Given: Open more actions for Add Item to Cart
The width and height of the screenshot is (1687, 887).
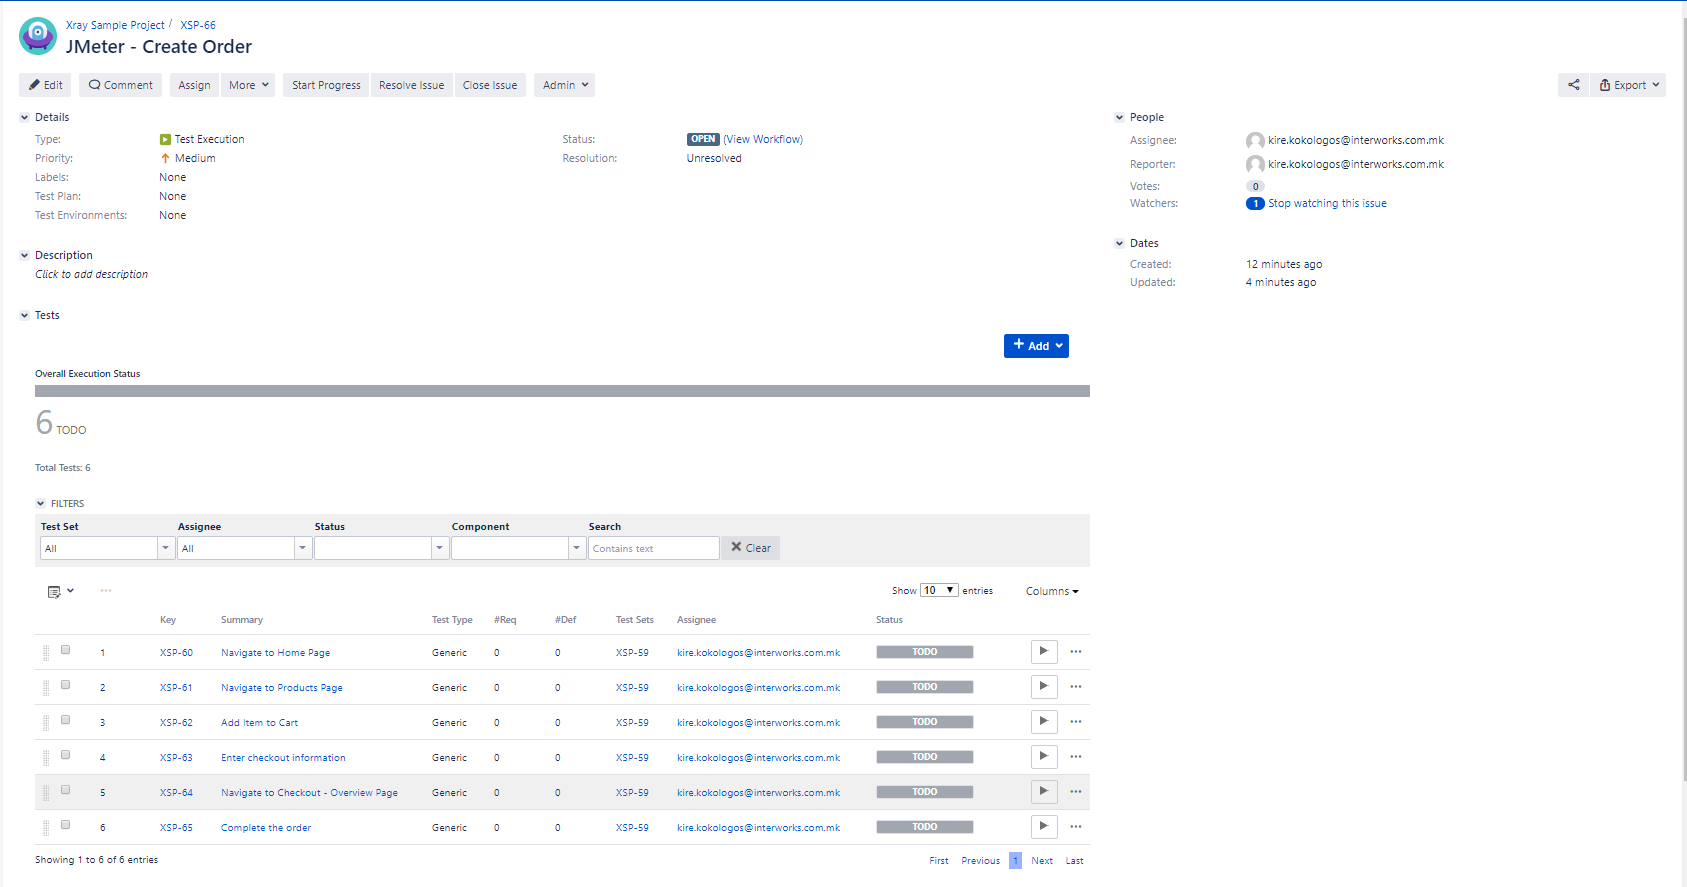Looking at the screenshot, I should pyautogui.click(x=1076, y=722).
